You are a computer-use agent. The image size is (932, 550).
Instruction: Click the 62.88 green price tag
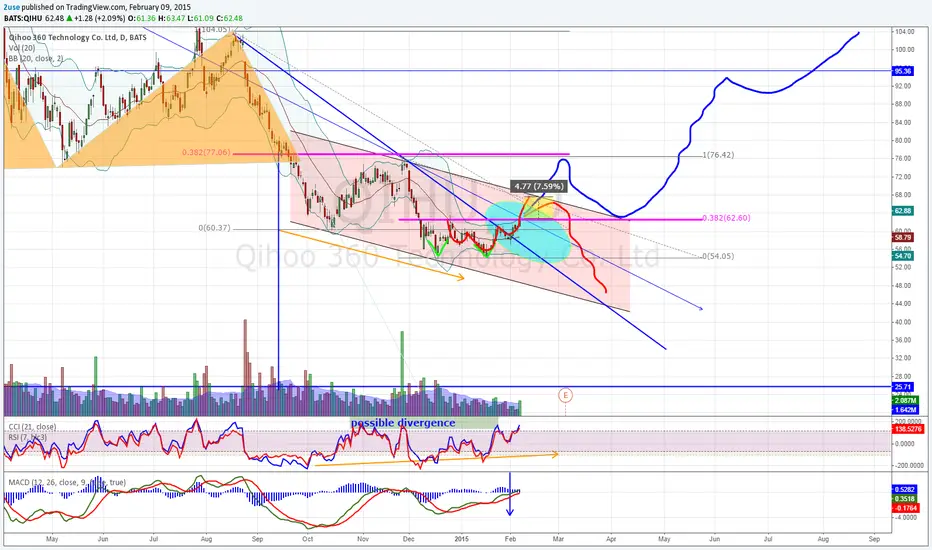coord(903,210)
